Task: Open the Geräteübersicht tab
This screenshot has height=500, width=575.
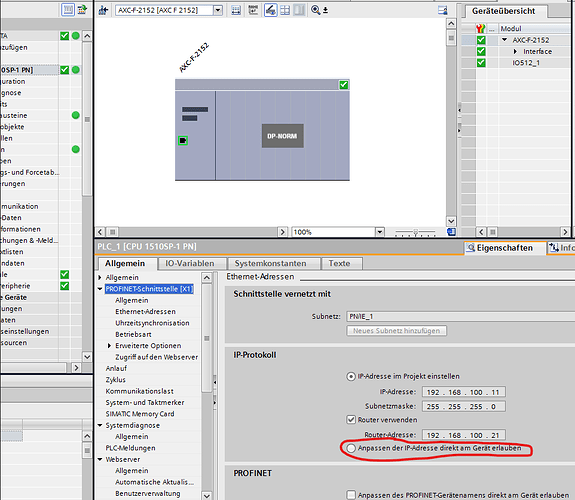Action: (503, 11)
